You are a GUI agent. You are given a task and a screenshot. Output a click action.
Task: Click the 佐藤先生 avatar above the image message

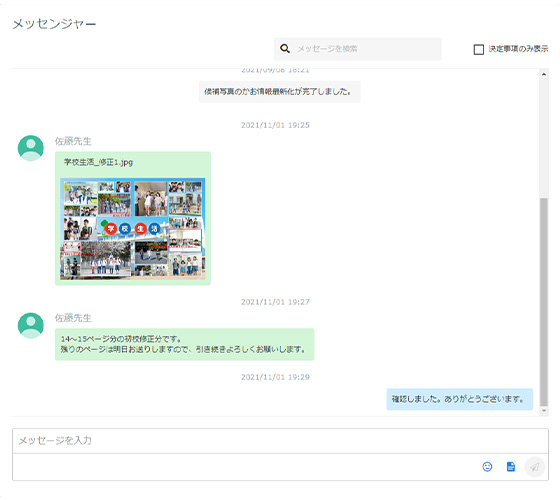[x=31, y=148]
